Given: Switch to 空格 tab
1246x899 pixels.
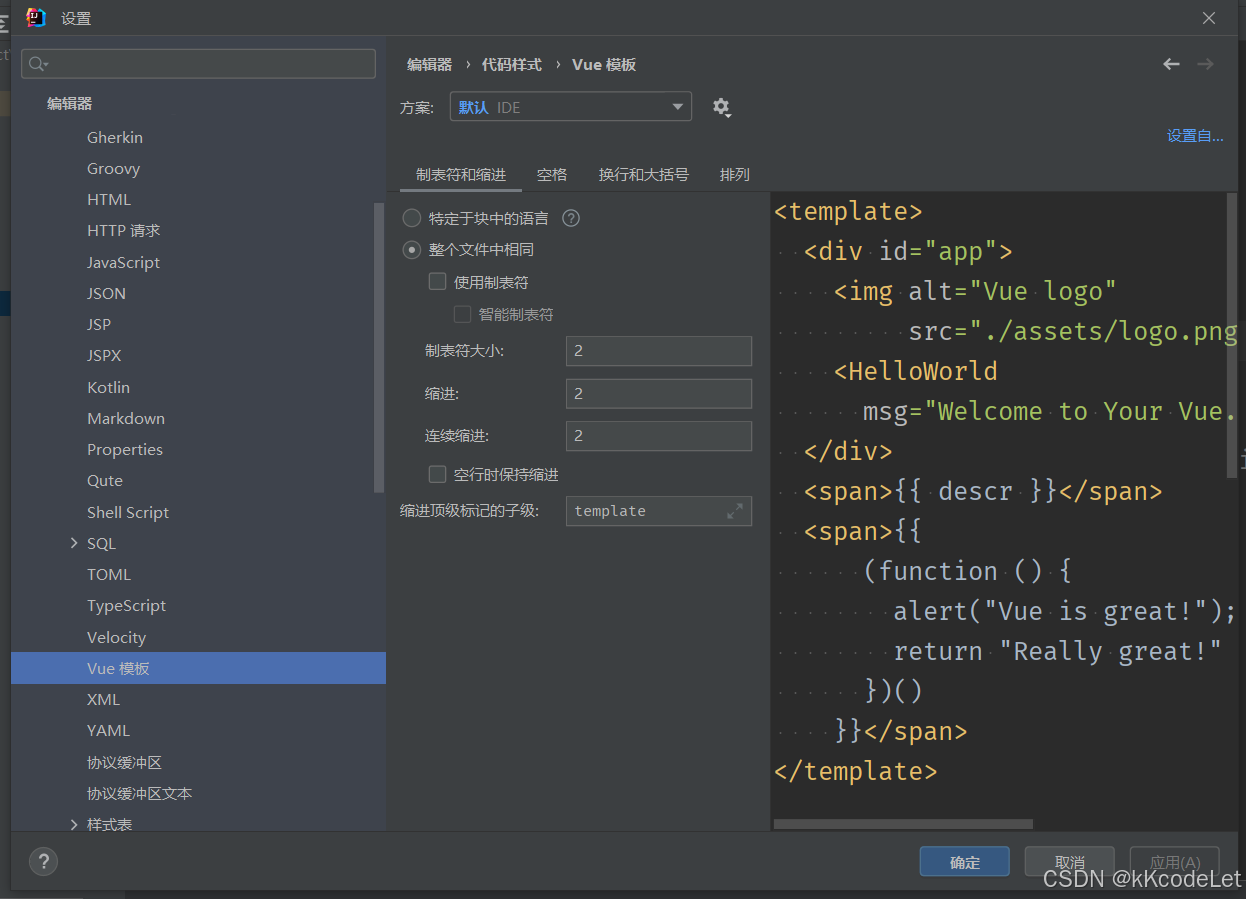Looking at the screenshot, I should 552,174.
